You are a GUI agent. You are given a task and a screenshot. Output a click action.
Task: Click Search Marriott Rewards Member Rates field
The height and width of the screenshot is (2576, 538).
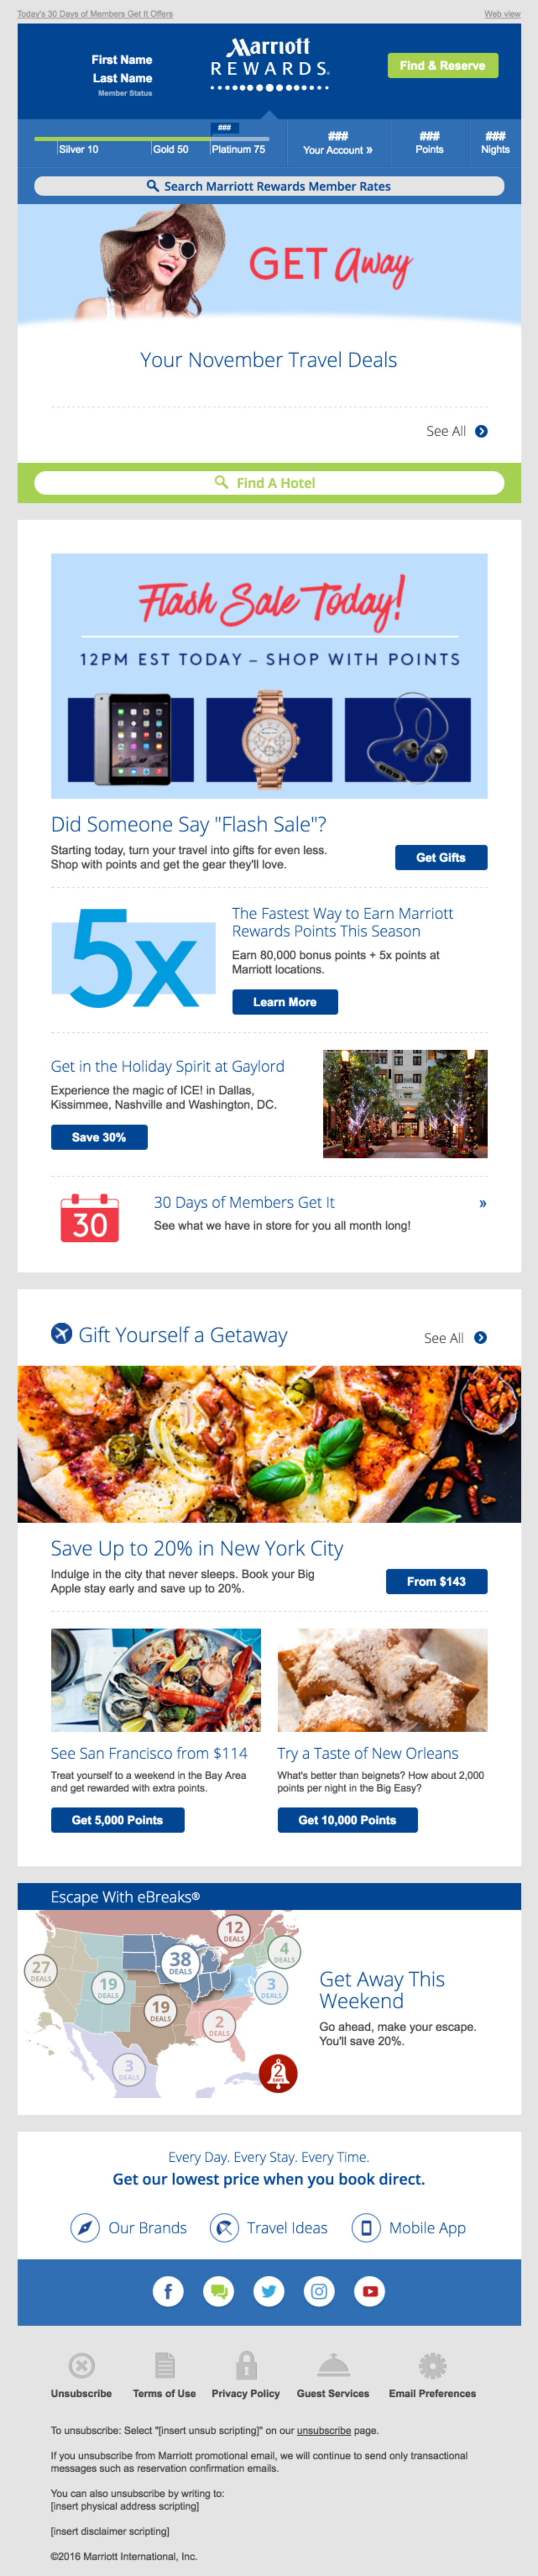pos(269,186)
